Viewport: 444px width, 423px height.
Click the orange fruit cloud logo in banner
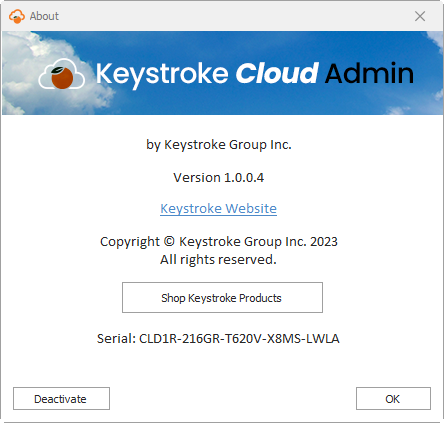click(x=62, y=74)
